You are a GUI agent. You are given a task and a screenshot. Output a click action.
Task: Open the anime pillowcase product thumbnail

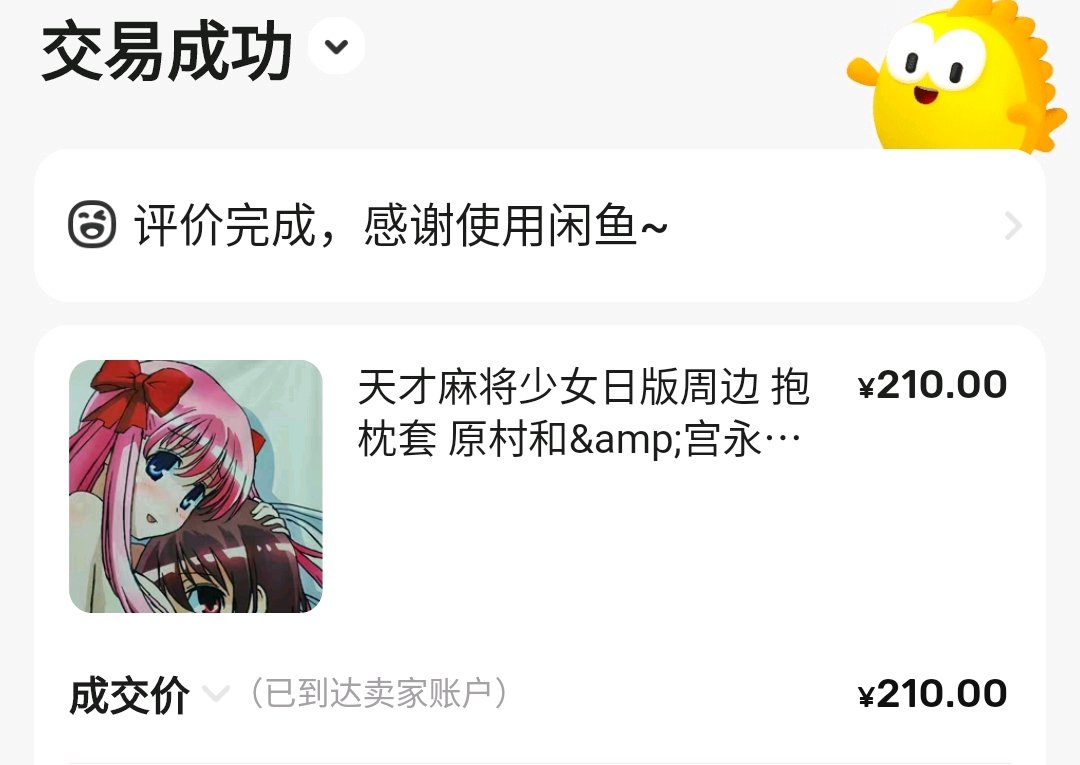click(196, 486)
